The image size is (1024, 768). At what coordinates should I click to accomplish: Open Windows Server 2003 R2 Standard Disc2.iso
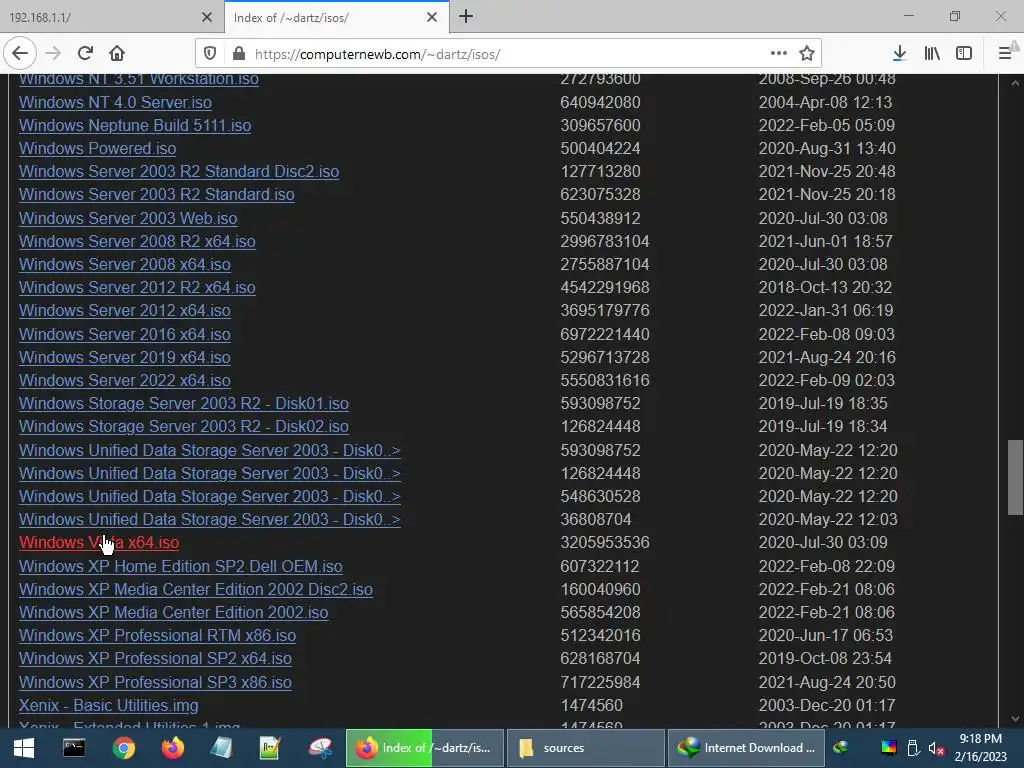pos(179,171)
